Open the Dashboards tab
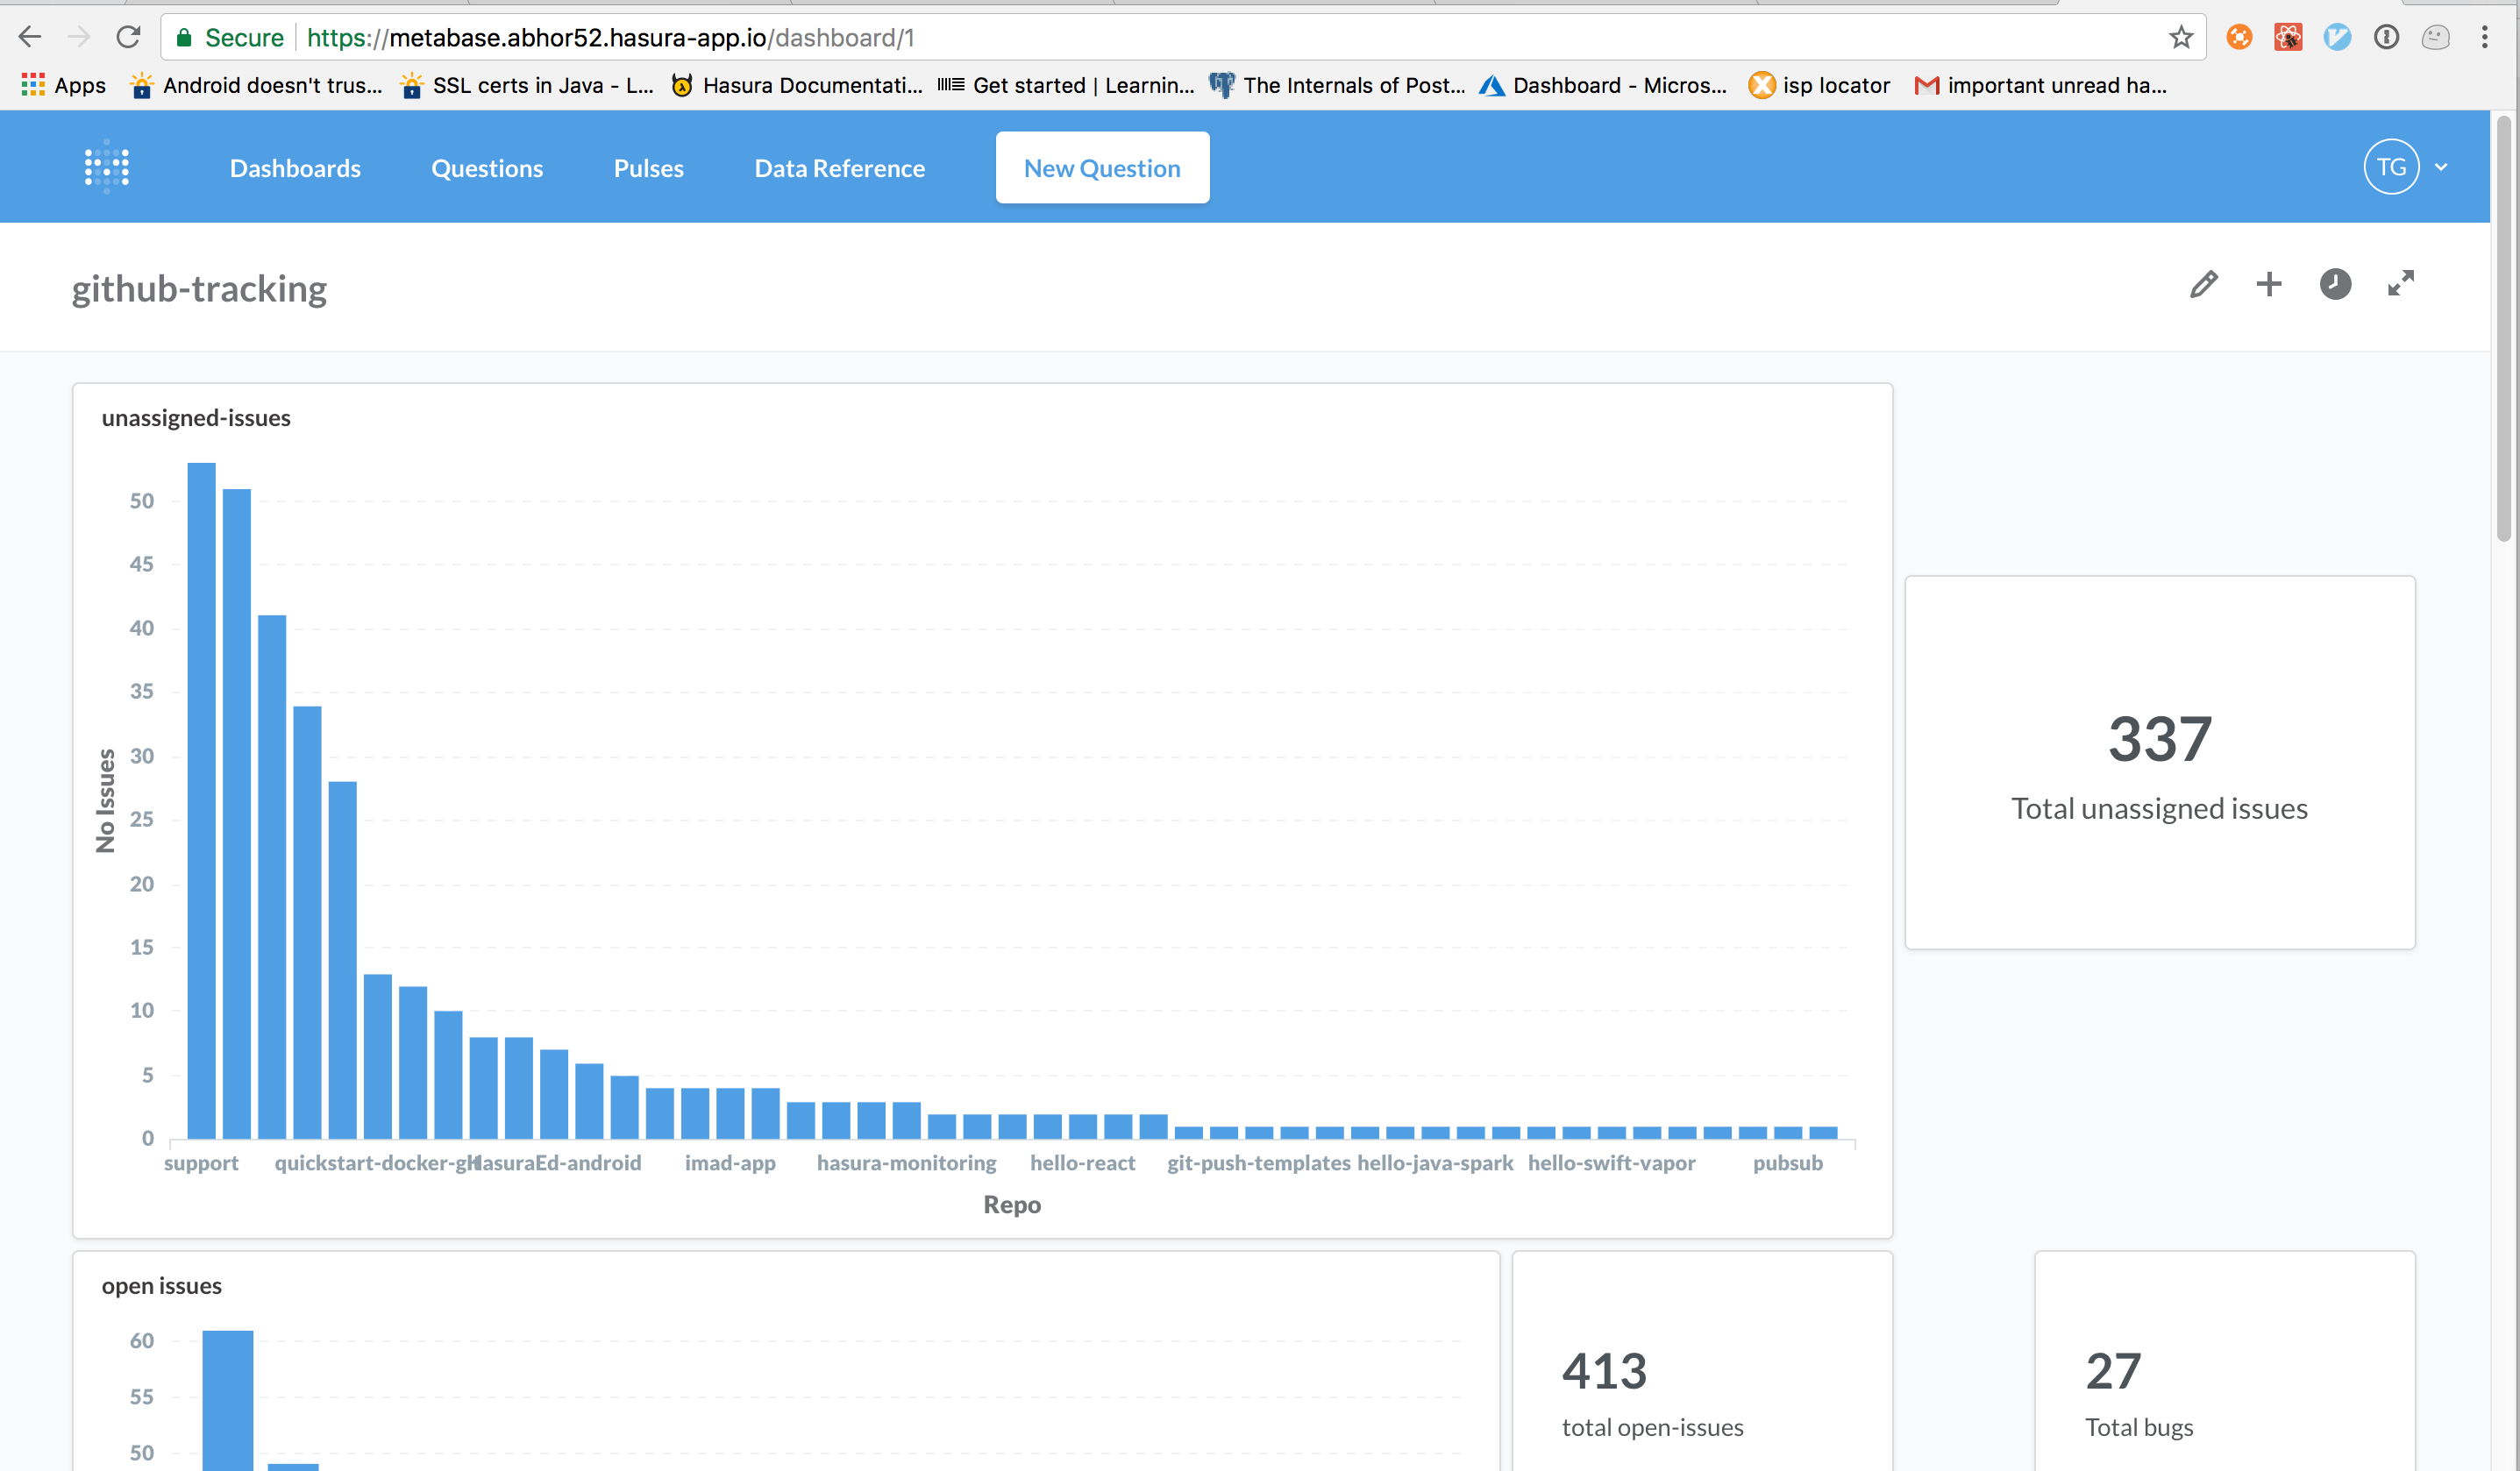 coord(295,168)
